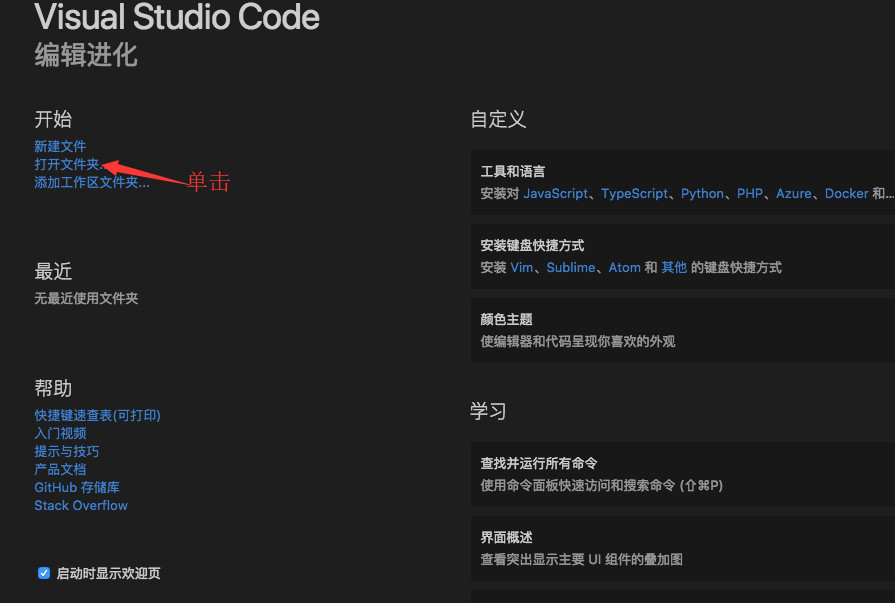The image size is (895, 603).
Task: Click the 新建文件 link to create a file
Action: [60, 146]
